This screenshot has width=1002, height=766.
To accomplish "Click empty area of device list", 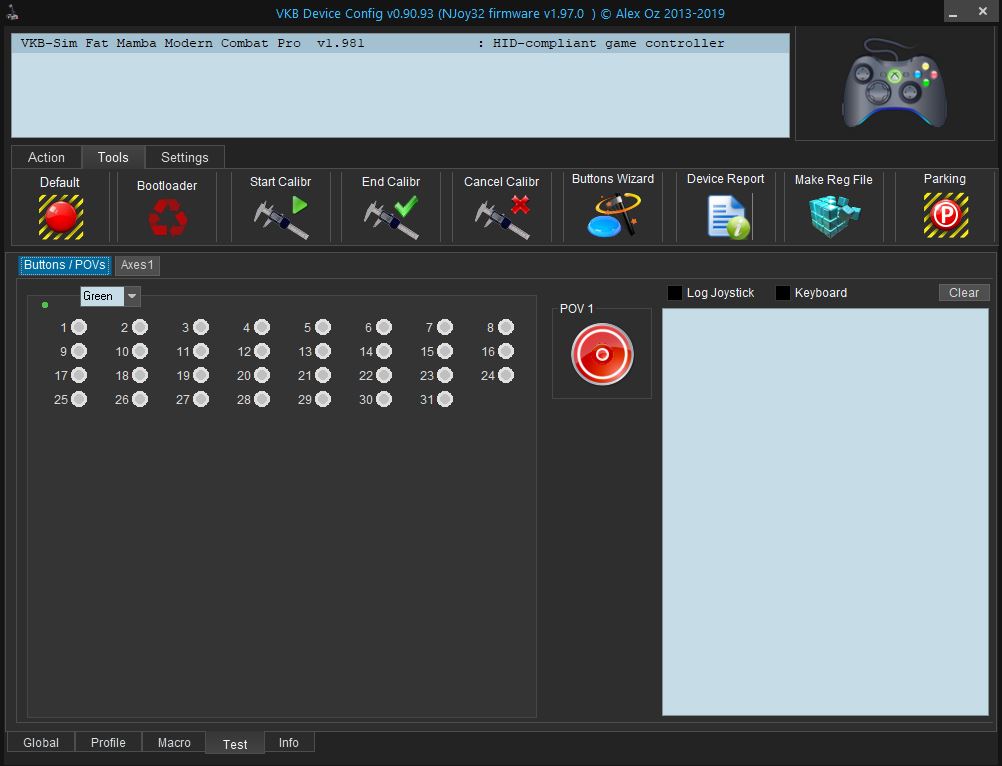I will point(400,95).
